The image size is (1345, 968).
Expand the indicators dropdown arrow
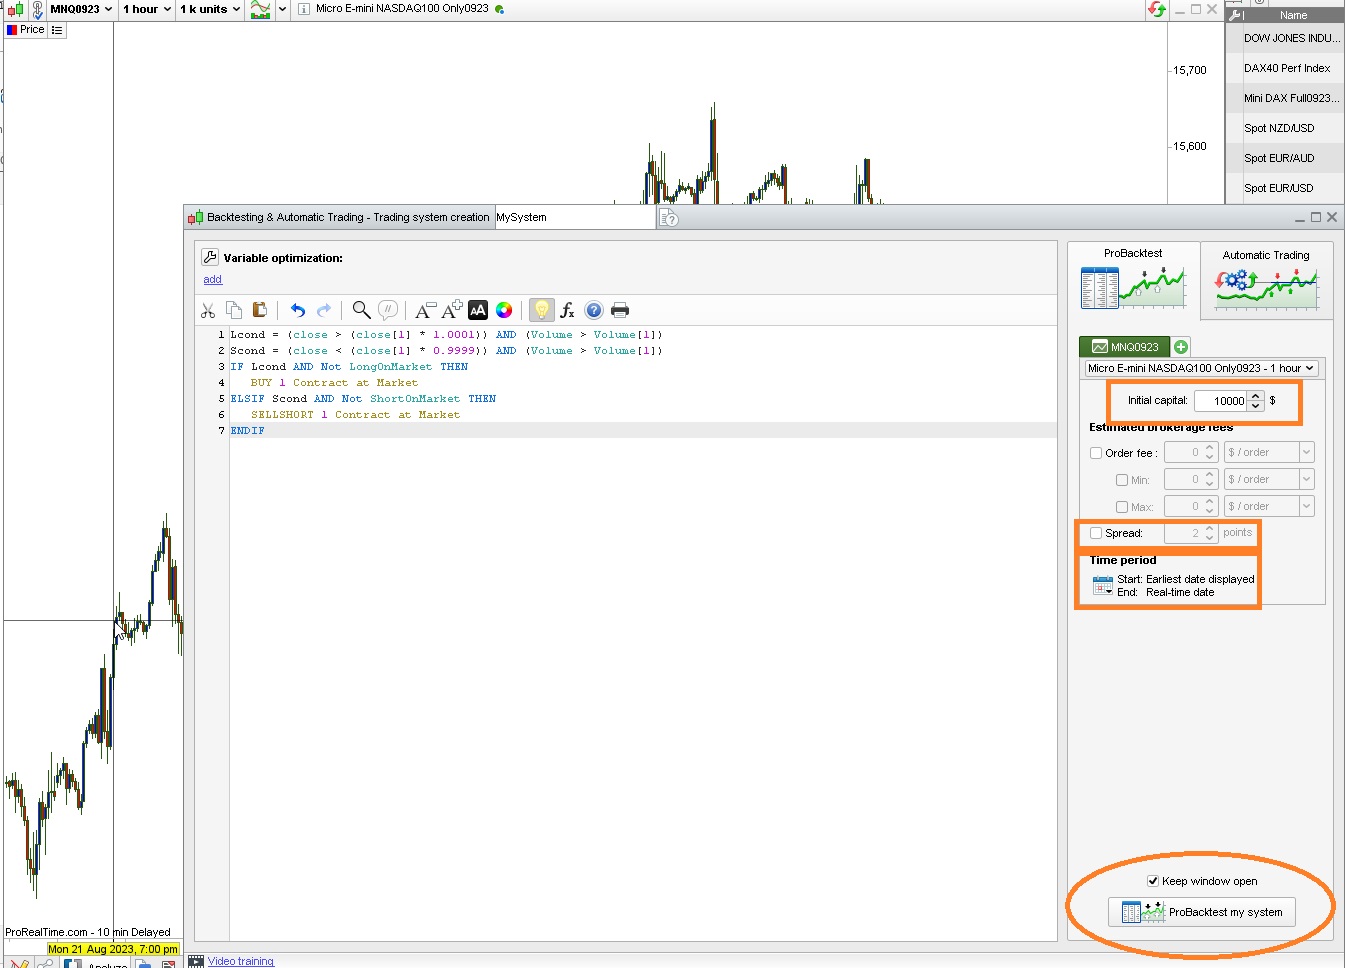[x=282, y=9]
